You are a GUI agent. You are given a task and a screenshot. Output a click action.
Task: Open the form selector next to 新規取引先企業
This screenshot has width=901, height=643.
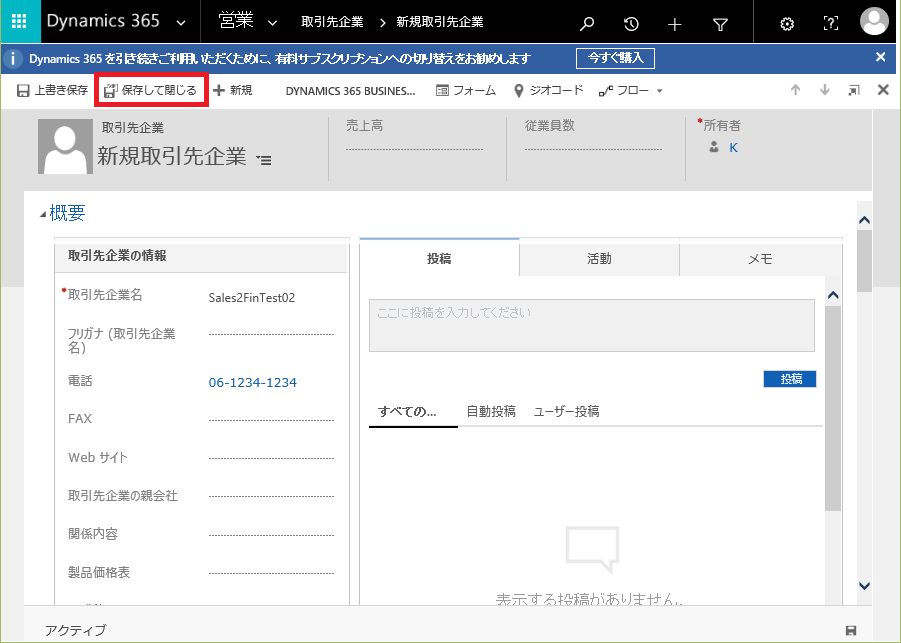264,160
